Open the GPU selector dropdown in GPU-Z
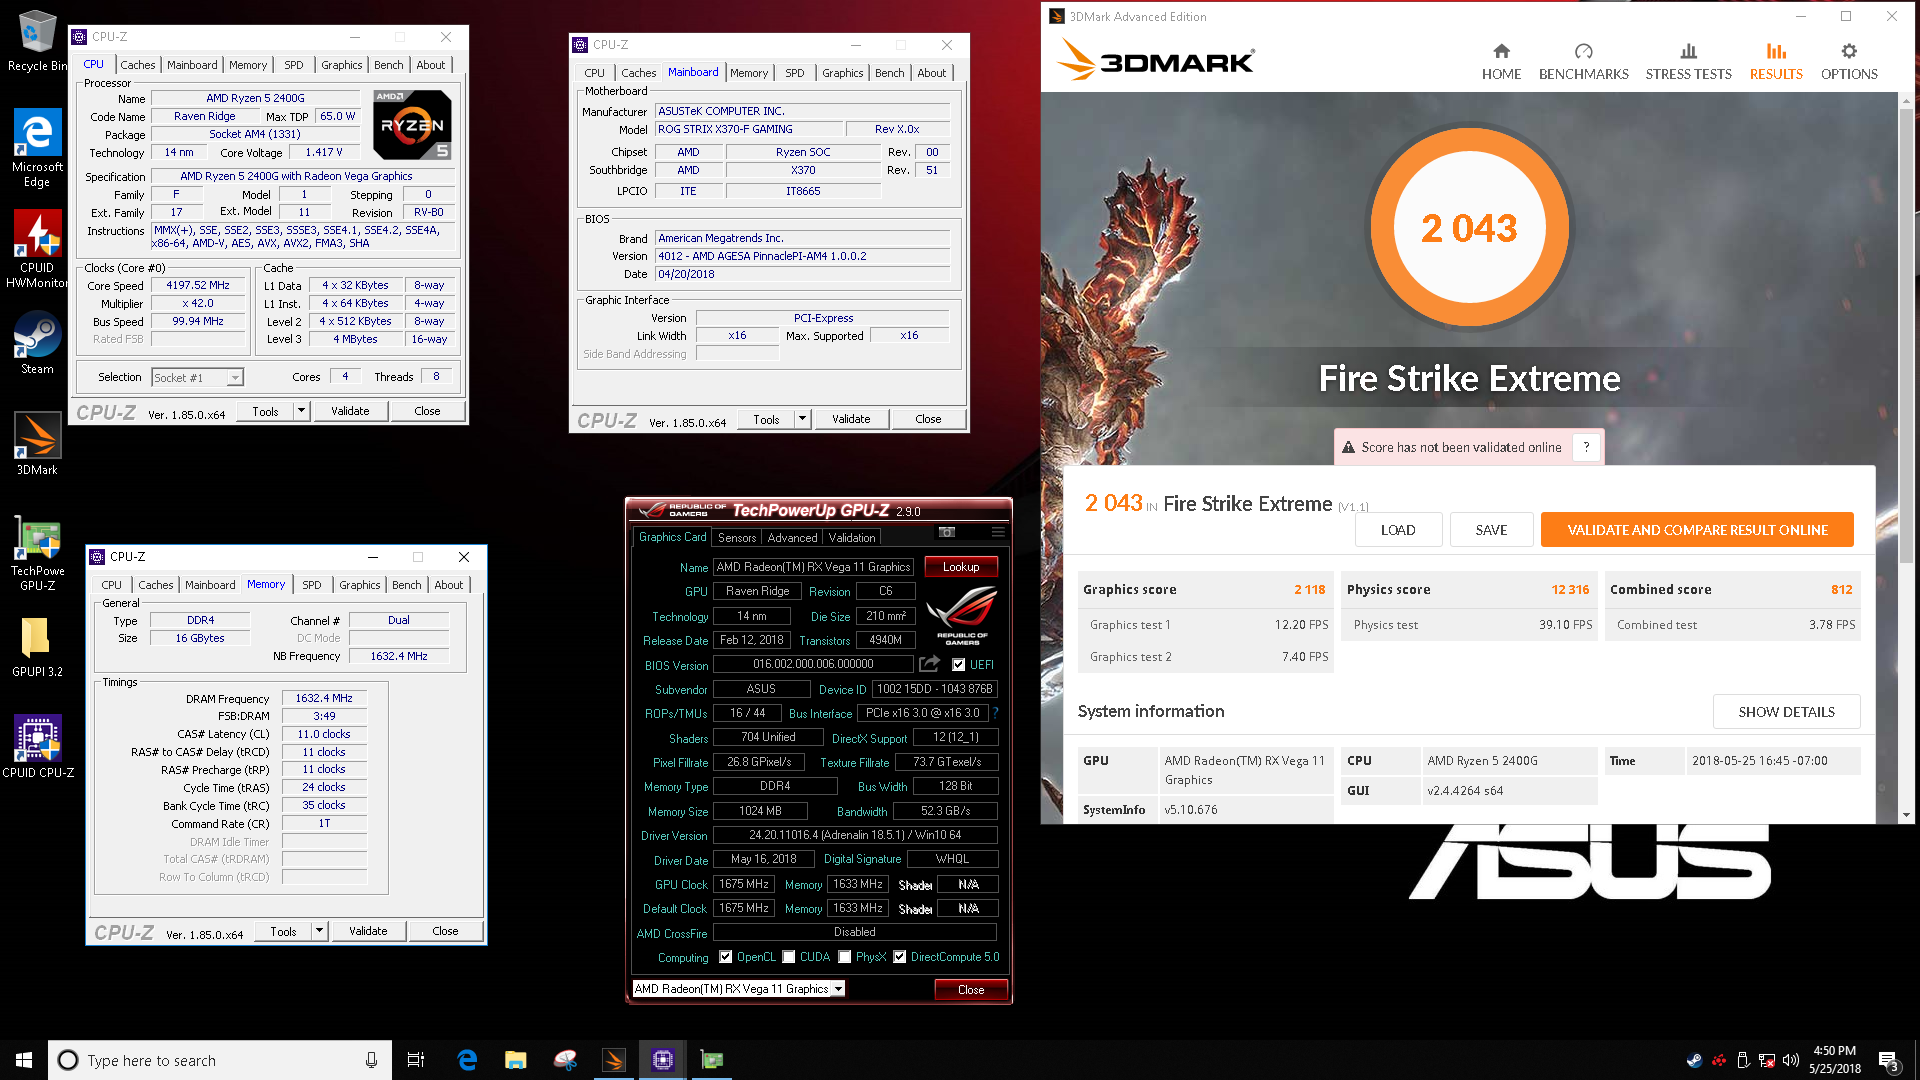 pos(739,989)
